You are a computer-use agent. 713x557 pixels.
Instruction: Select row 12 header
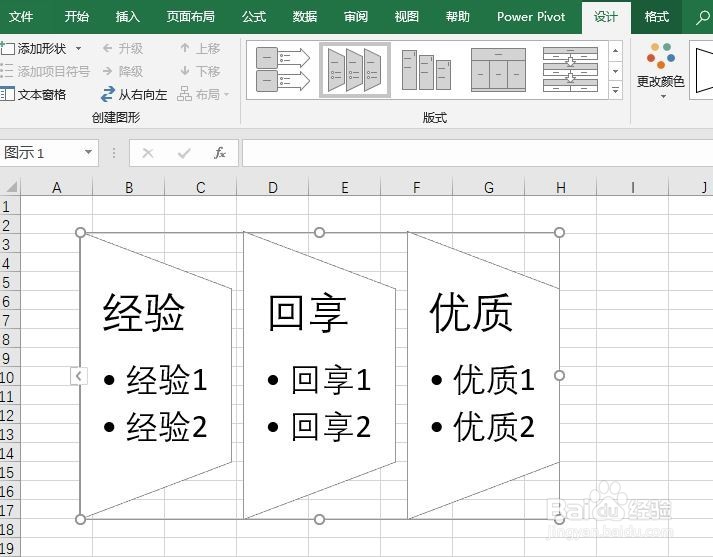point(10,415)
